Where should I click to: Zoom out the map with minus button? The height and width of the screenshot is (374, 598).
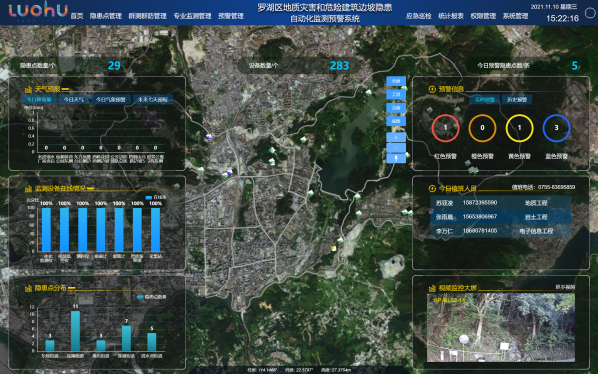click(x=396, y=148)
